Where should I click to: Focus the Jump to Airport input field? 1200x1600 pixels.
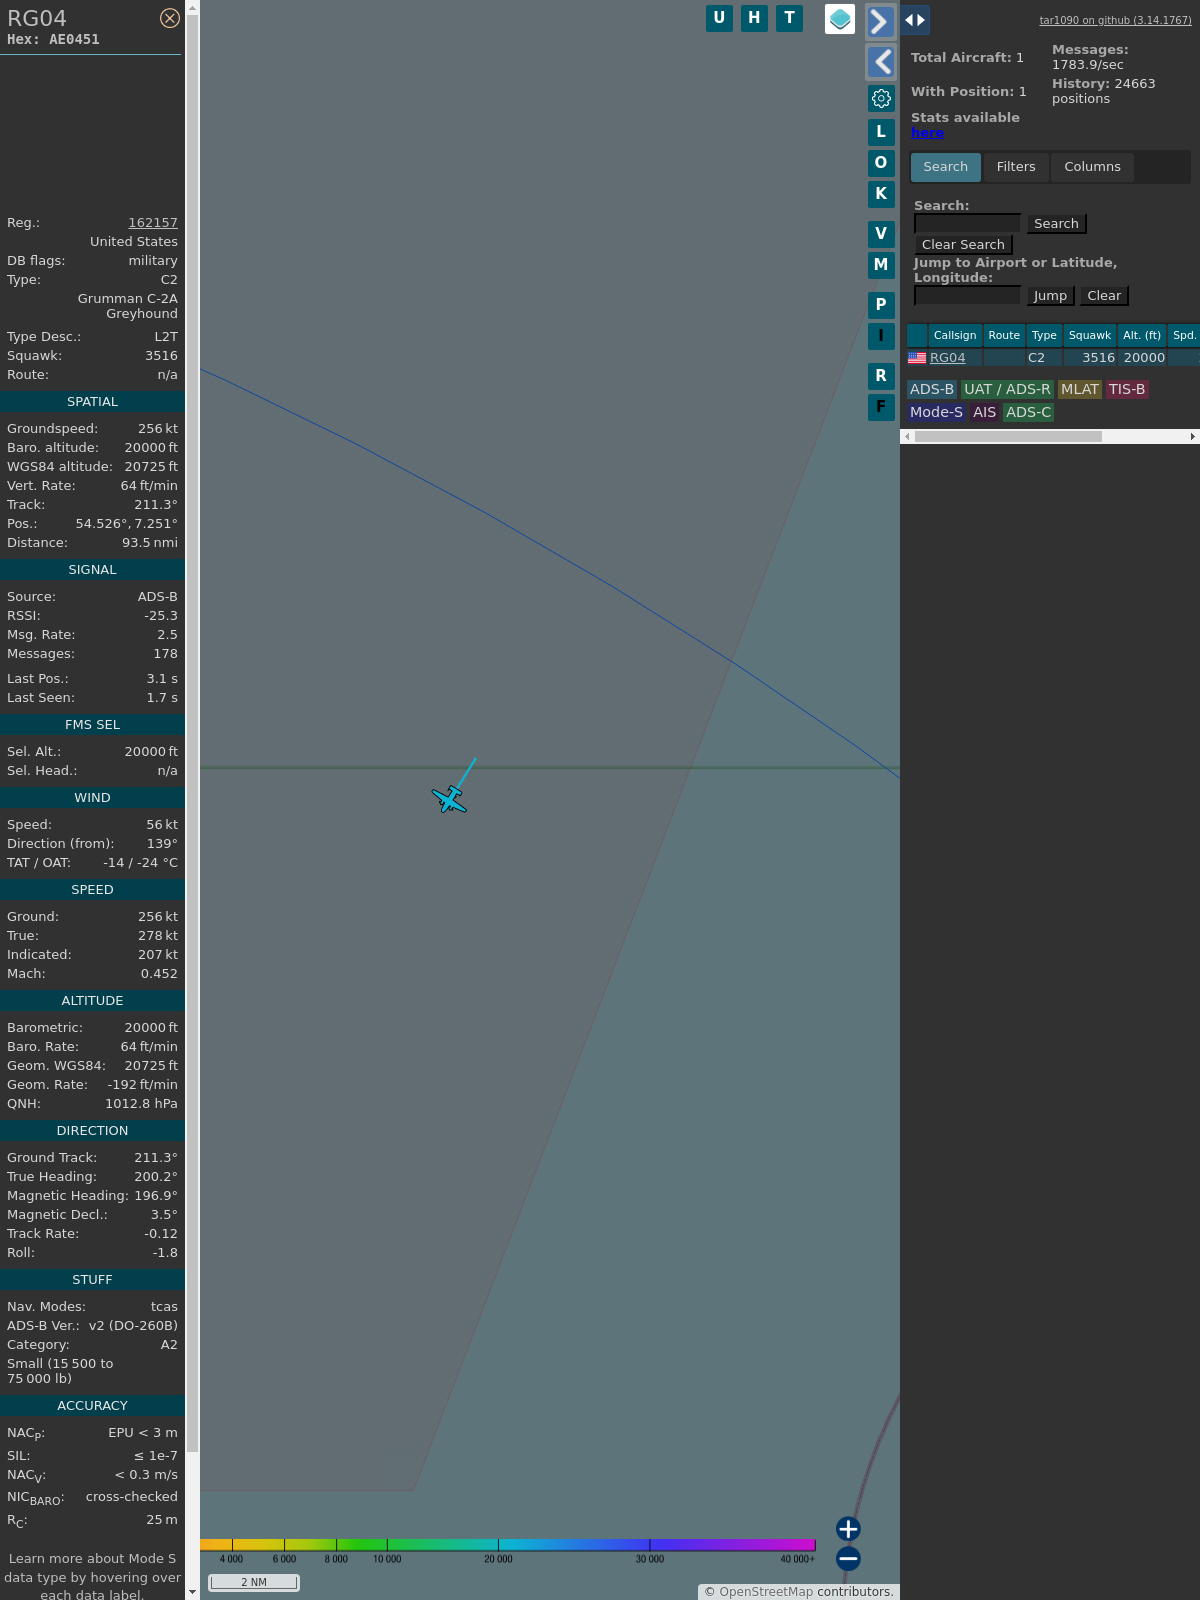tap(968, 296)
